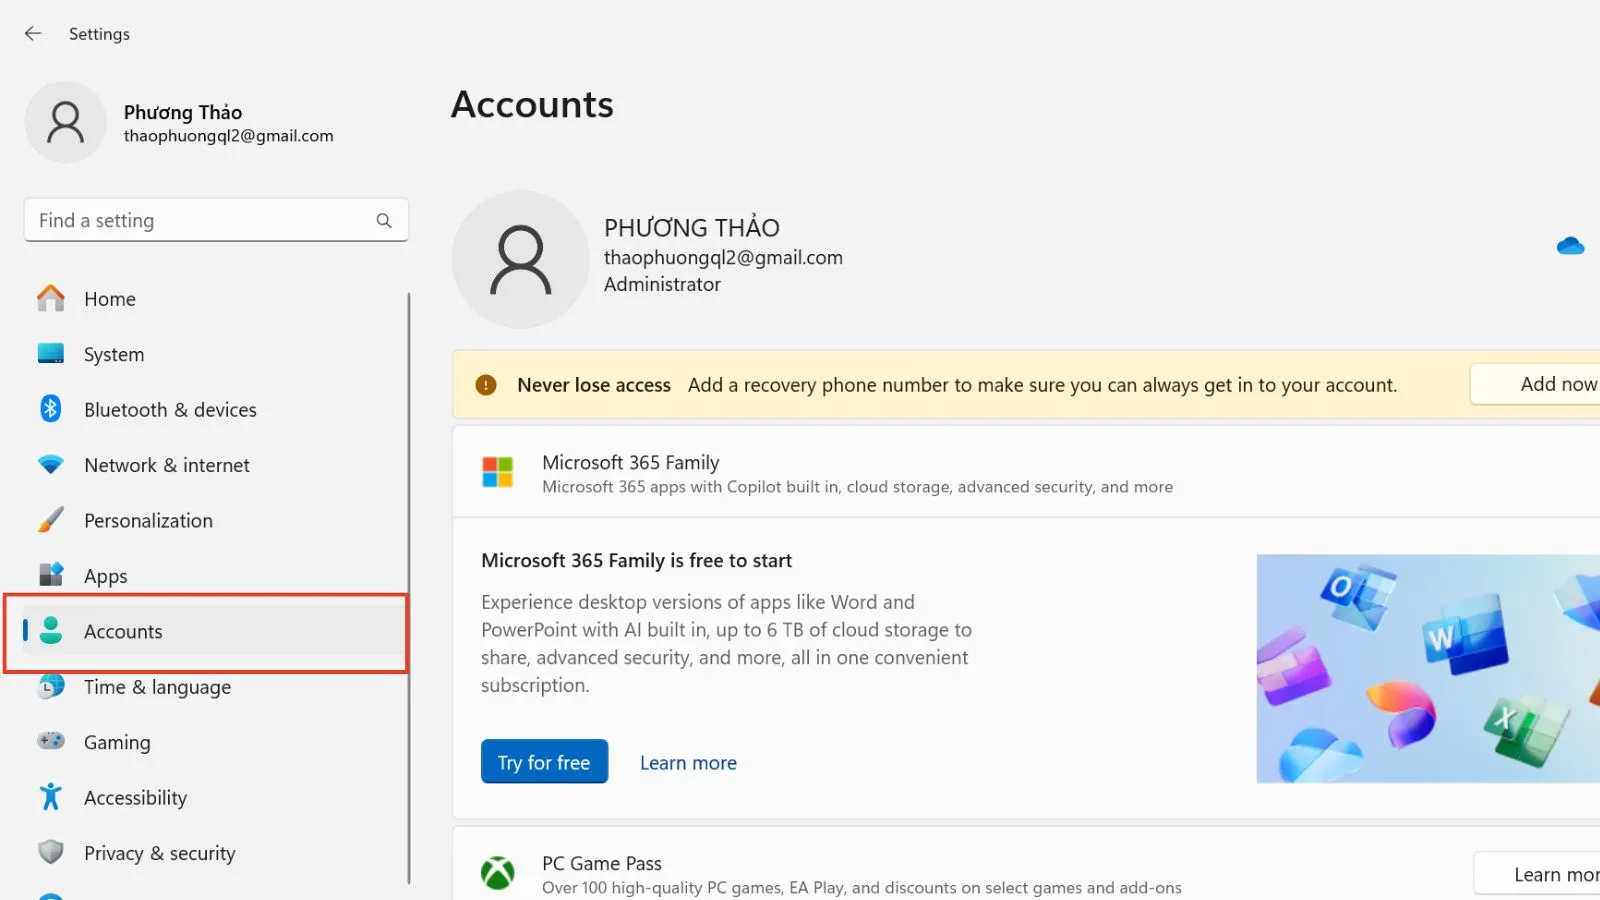Click the OneDrive cloud status icon
The width and height of the screenshot is (1600, 900).
(x=1571, y=245)
